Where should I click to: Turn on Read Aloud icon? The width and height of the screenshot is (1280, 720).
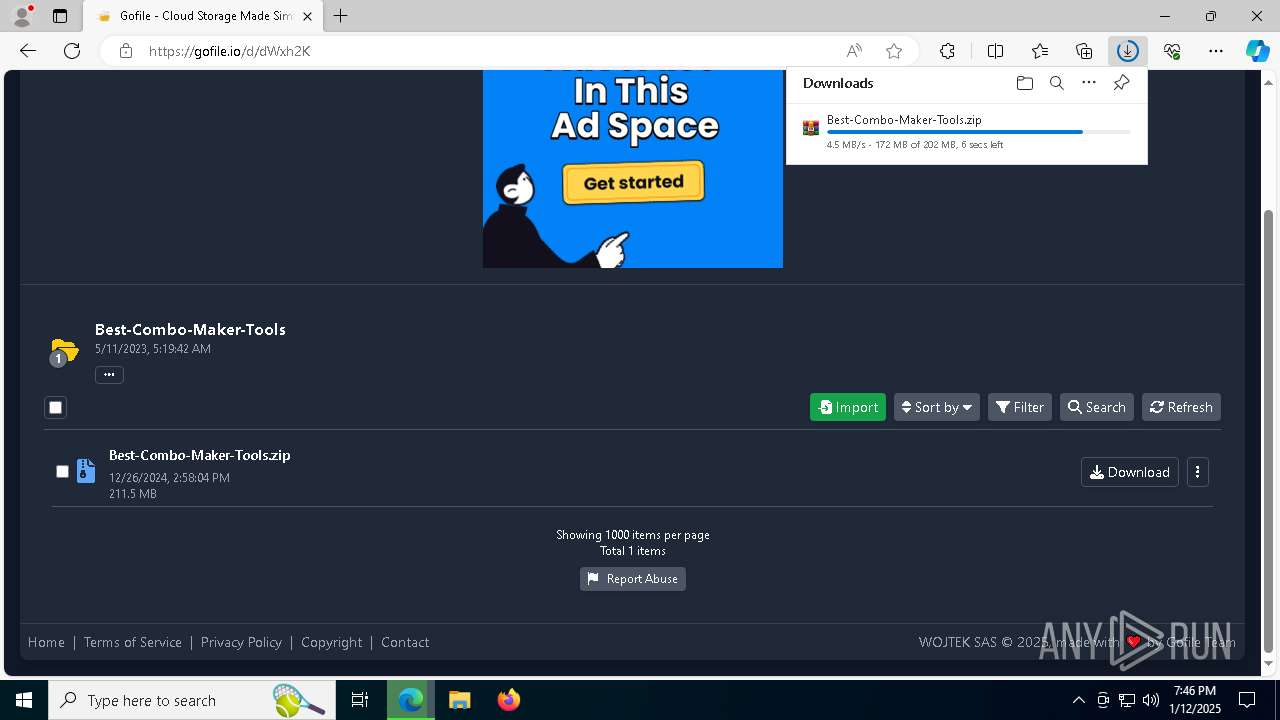click(x=854, y=51)
